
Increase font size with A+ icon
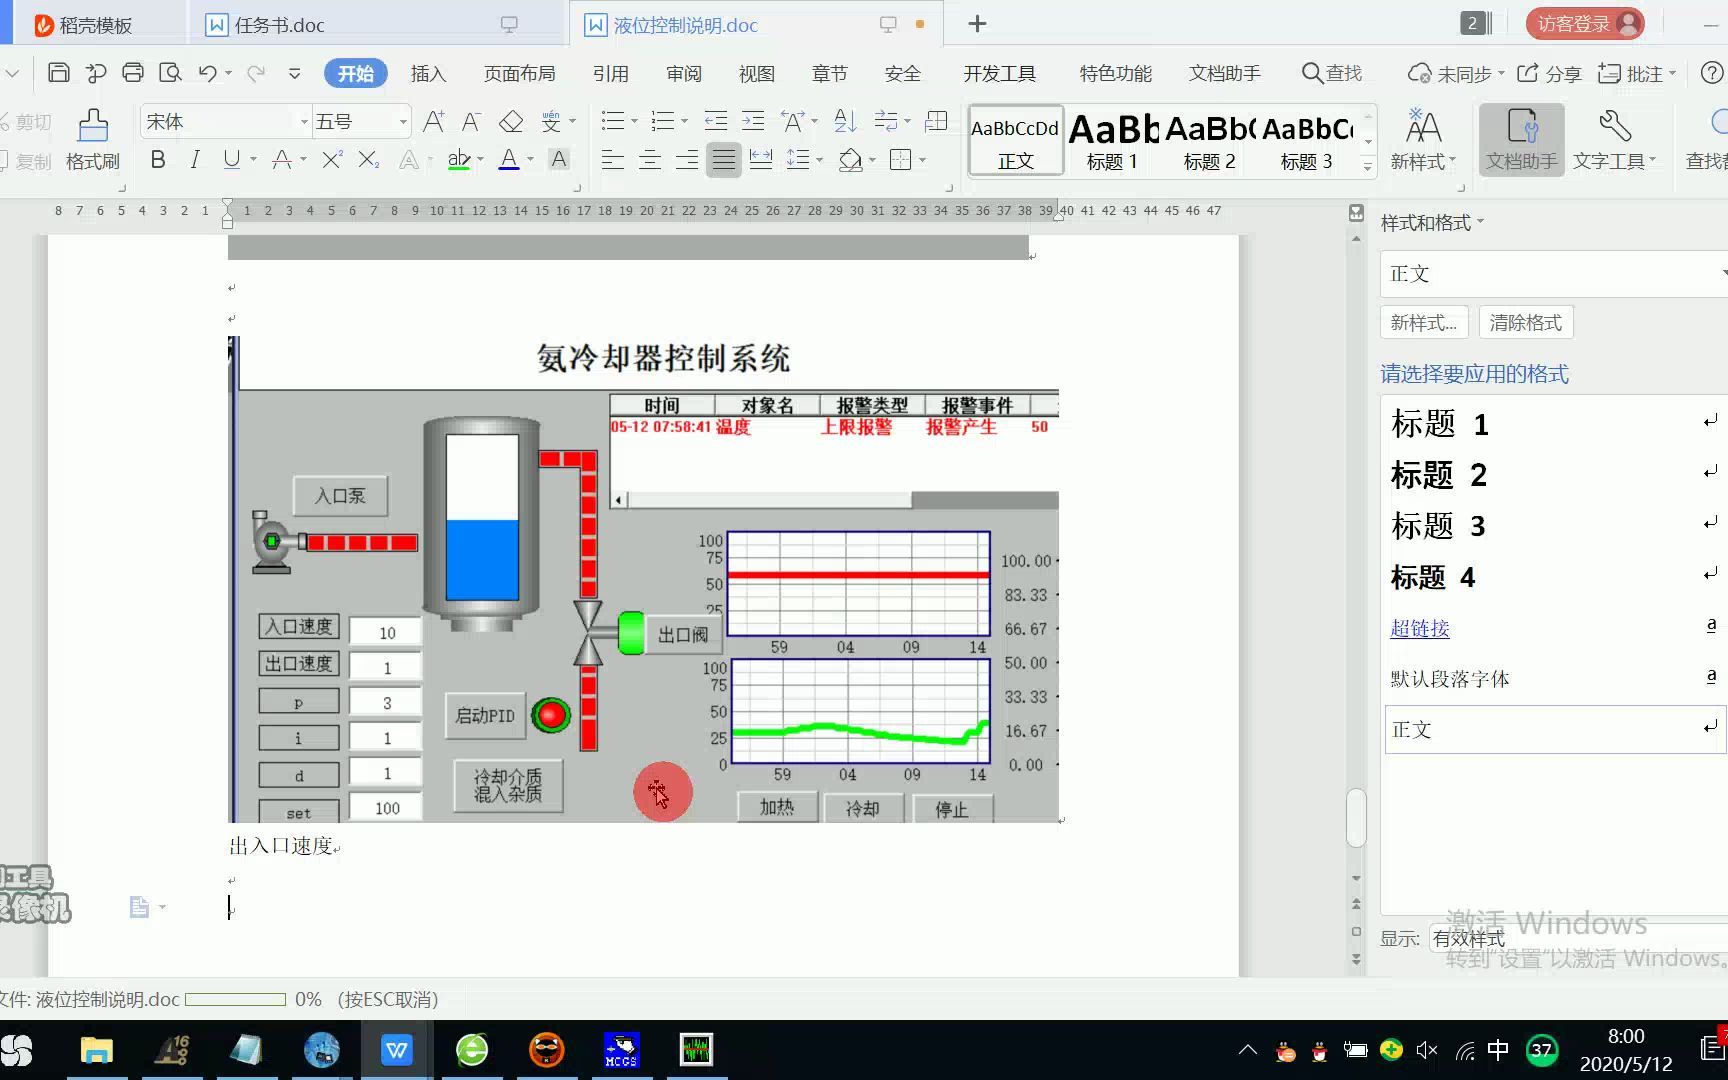(x=434, y=122)
